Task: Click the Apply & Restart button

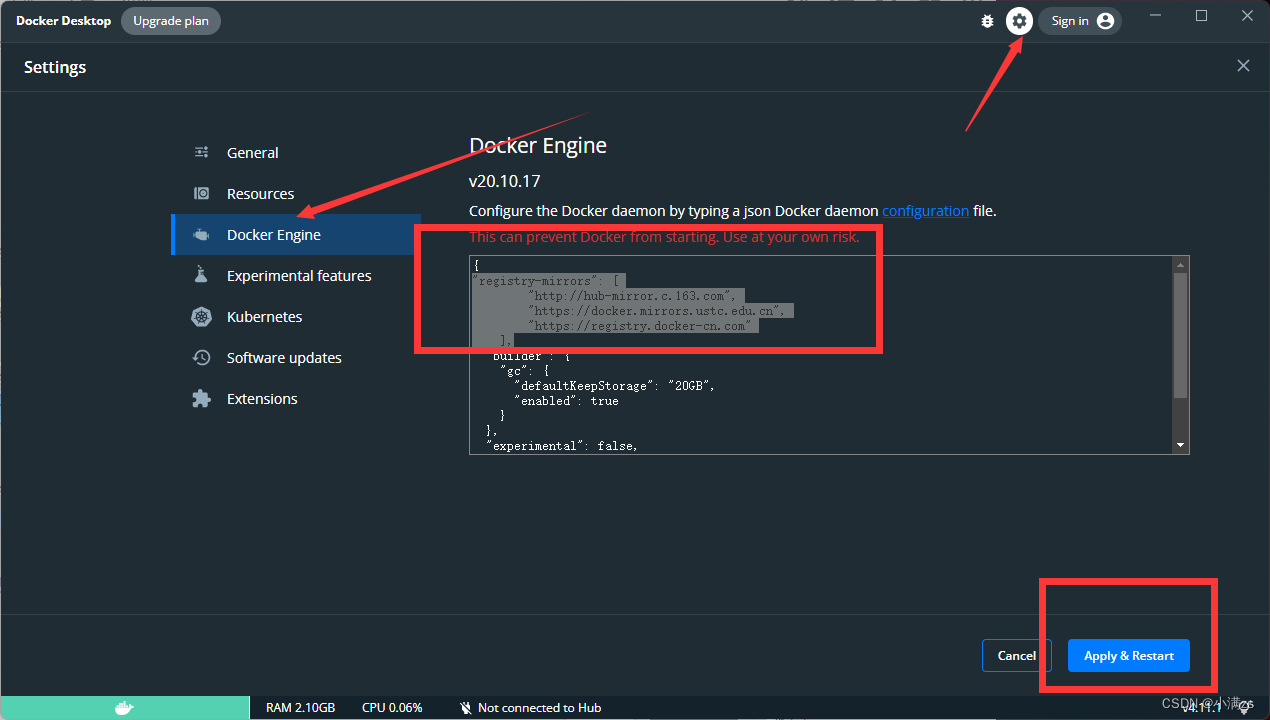Action: coord(1128,655)
